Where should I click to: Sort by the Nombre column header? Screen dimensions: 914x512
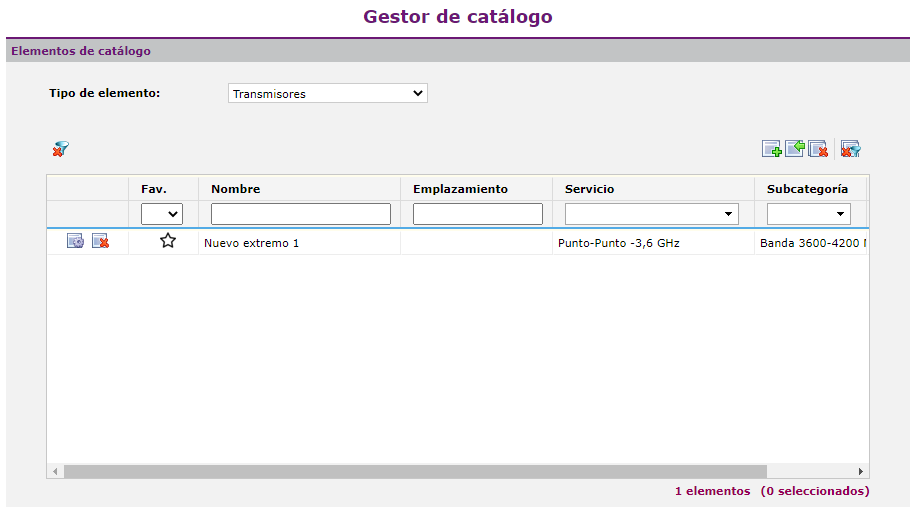[235, 189]
